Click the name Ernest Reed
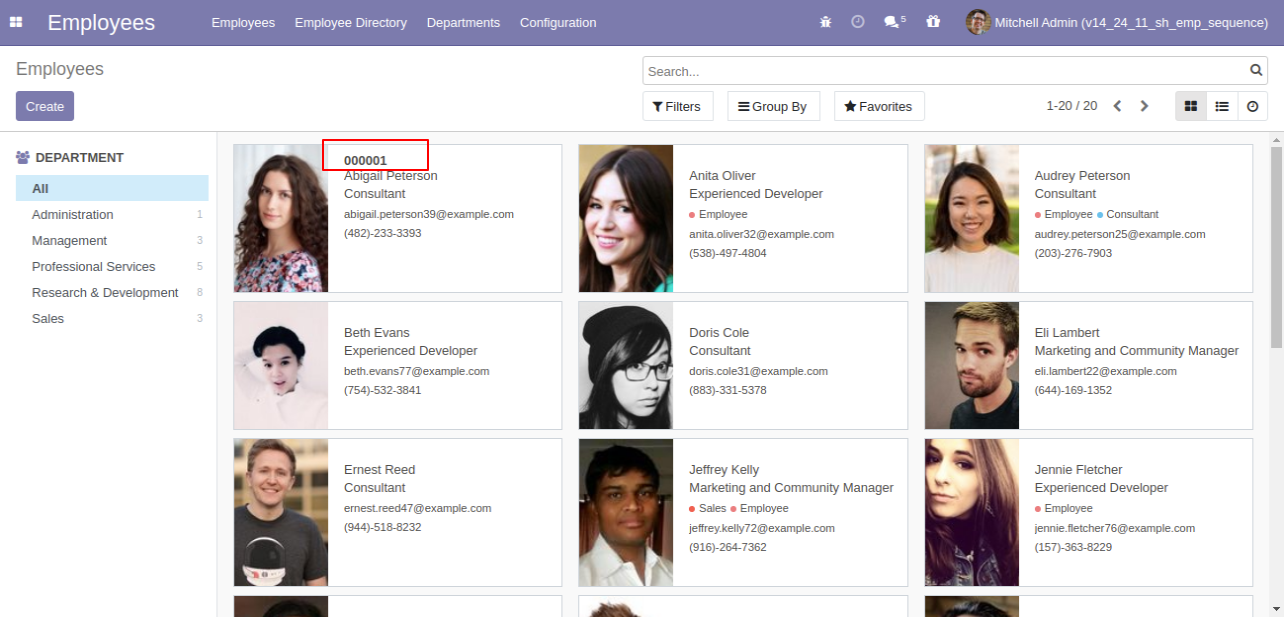This screenshot has height=617, width=1284. (380, 470)
